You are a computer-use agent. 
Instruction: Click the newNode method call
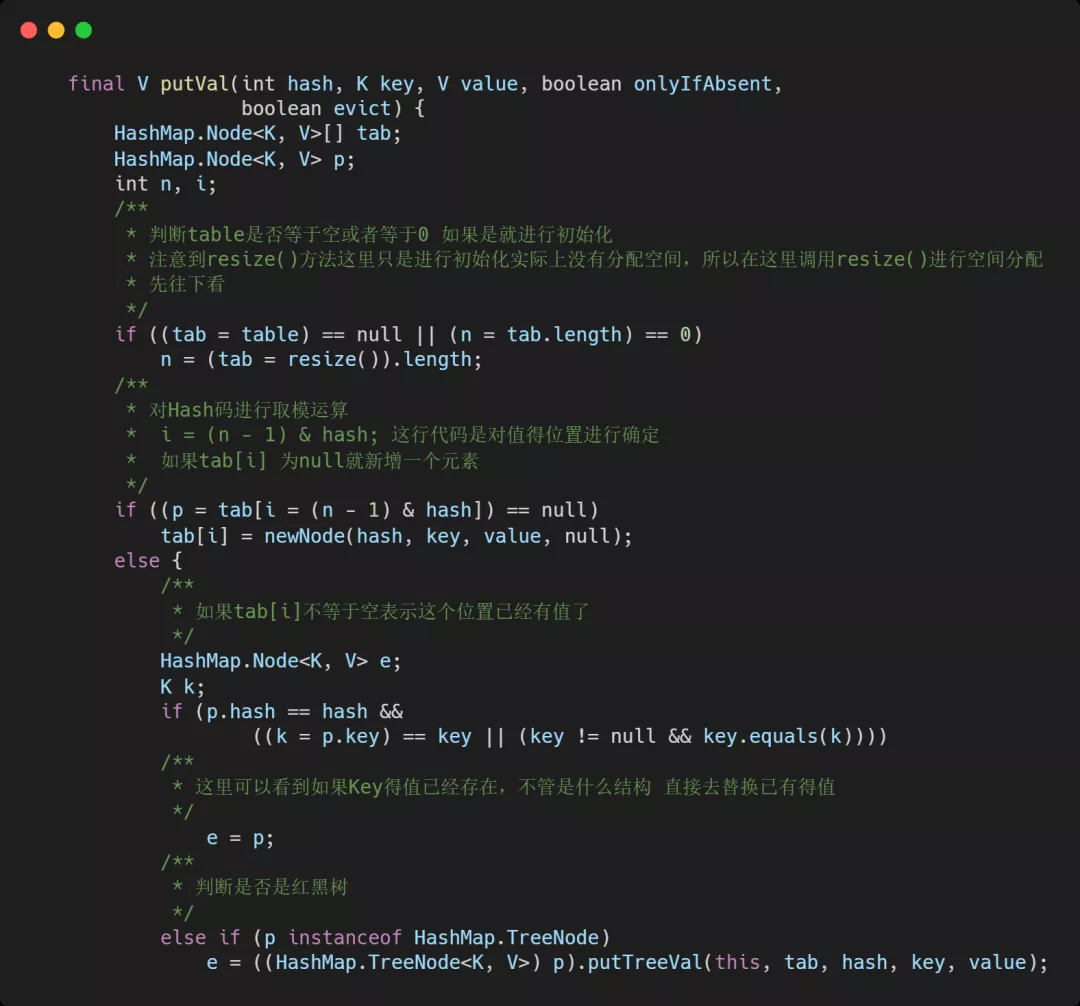[x=305, y=536]
